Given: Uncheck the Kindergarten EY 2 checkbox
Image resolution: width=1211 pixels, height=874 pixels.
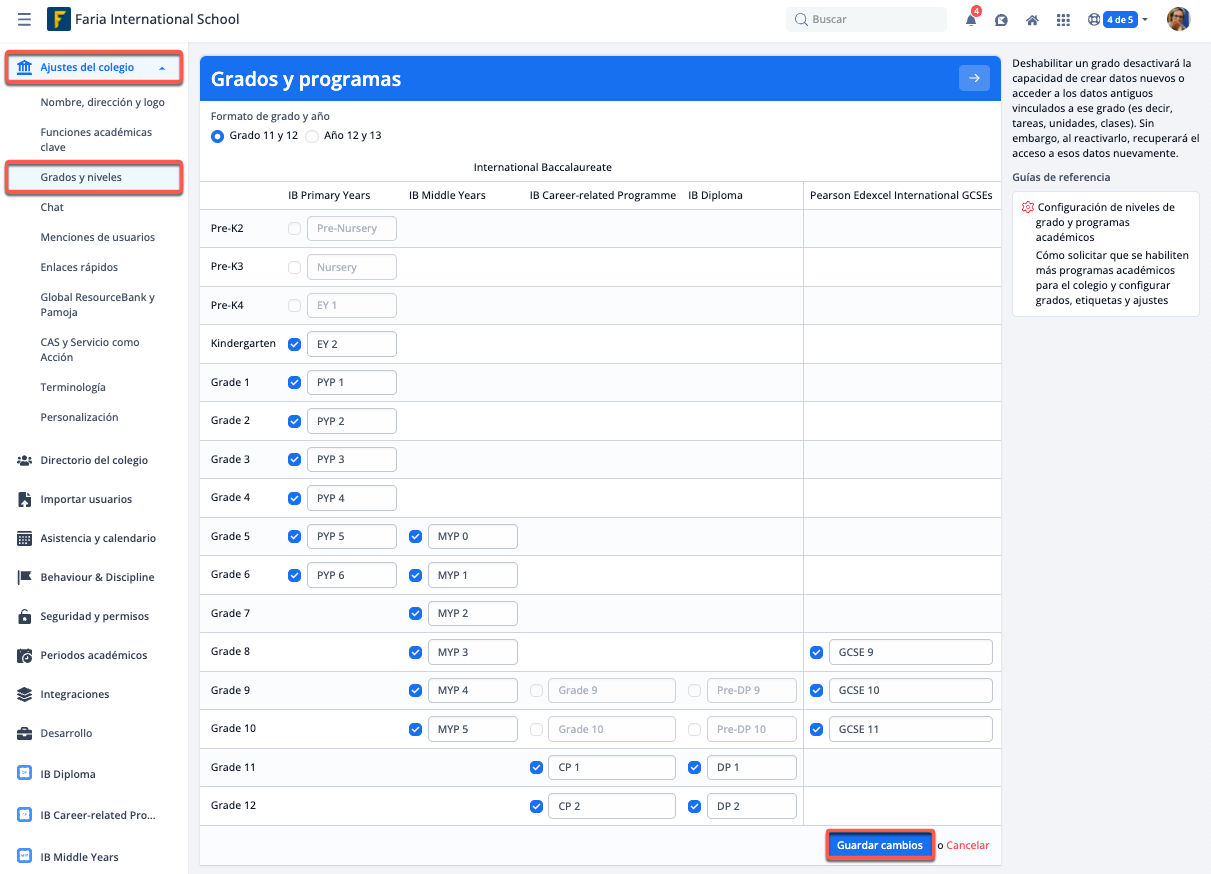Looking at the screenshot, I should 294,344.
